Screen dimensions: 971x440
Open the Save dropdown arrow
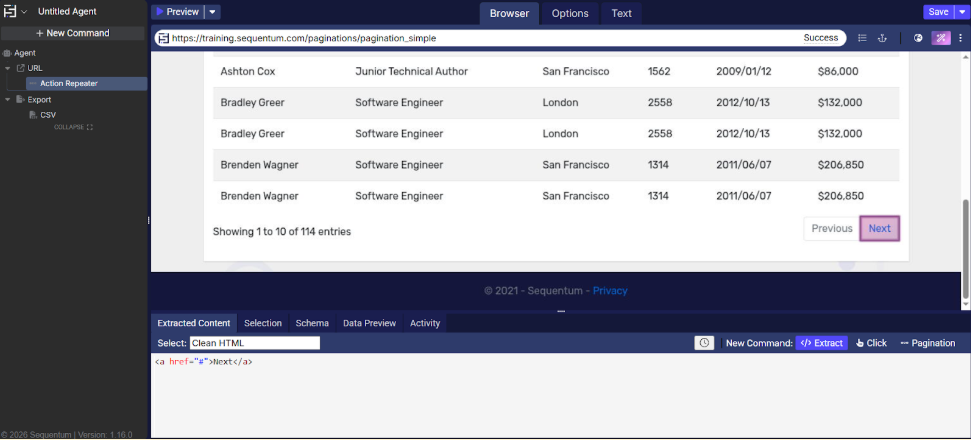[x=962, y=12]
